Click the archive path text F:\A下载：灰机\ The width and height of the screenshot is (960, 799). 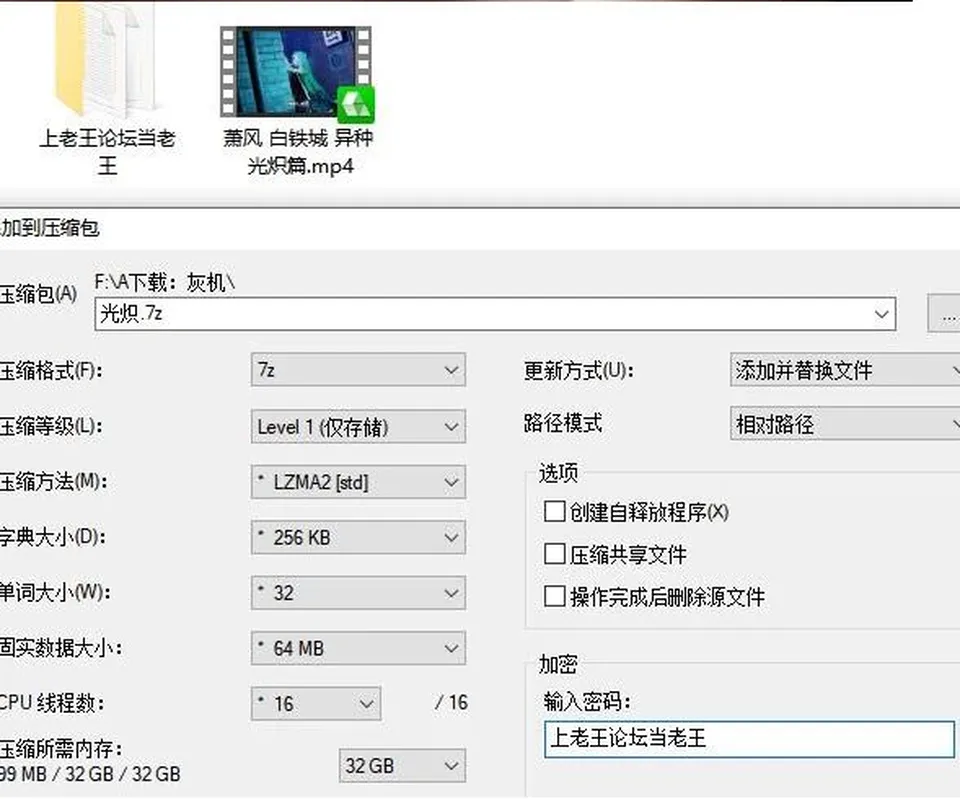[165, 282]
